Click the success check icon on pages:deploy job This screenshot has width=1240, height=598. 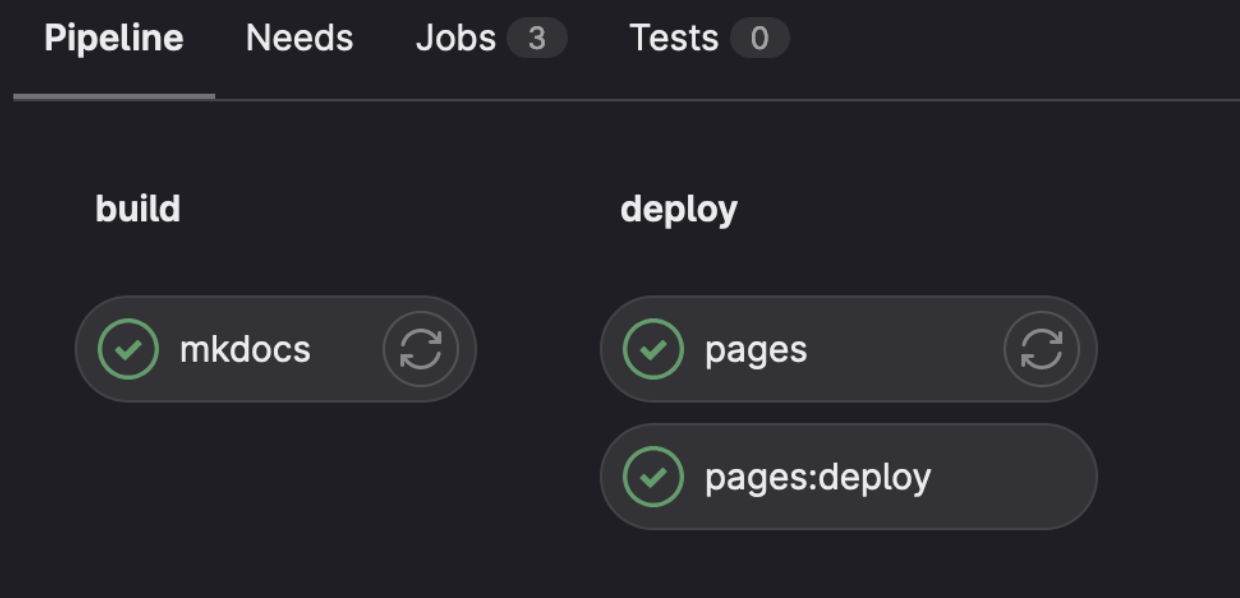pos(655,476)
